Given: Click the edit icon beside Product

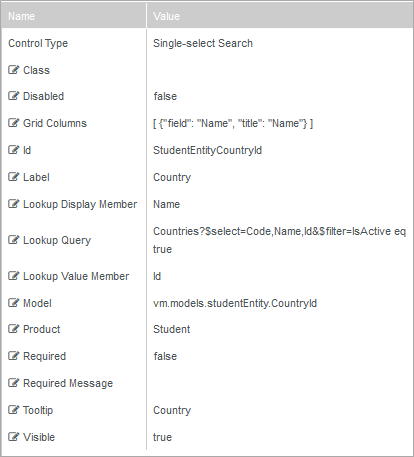Looking at the screenshot, I should tap(13, 329).
